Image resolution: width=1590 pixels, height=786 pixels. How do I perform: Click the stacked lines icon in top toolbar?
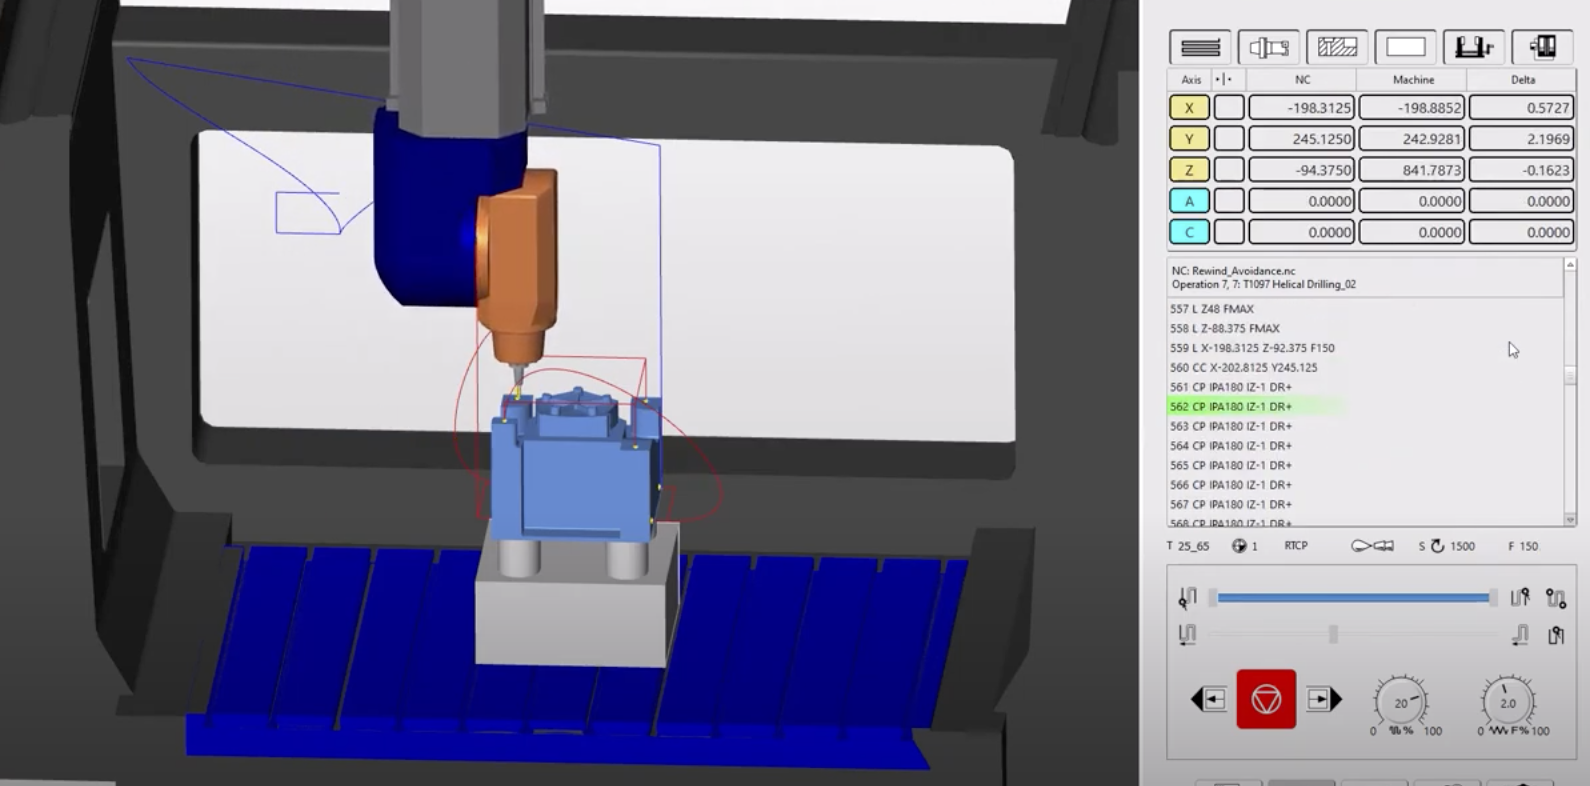pos(1200,47)
